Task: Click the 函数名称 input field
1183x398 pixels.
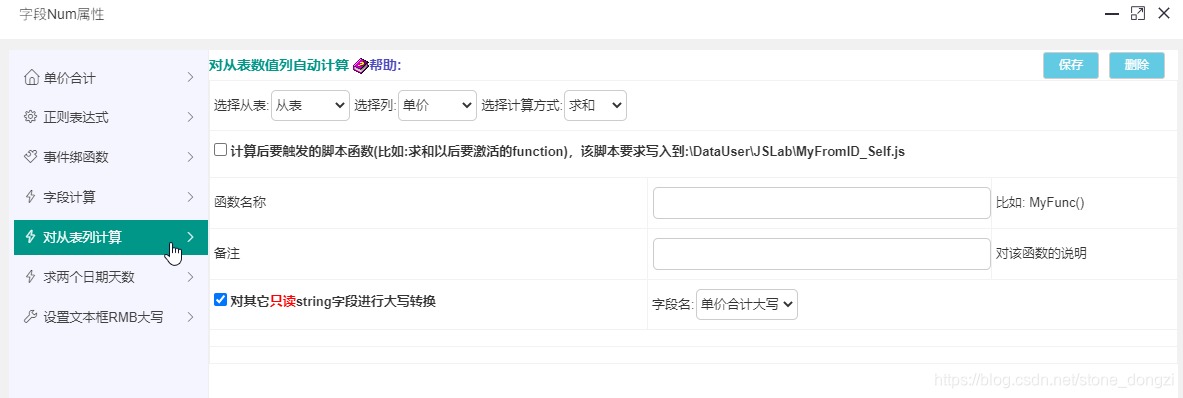Action: [822, 203]
